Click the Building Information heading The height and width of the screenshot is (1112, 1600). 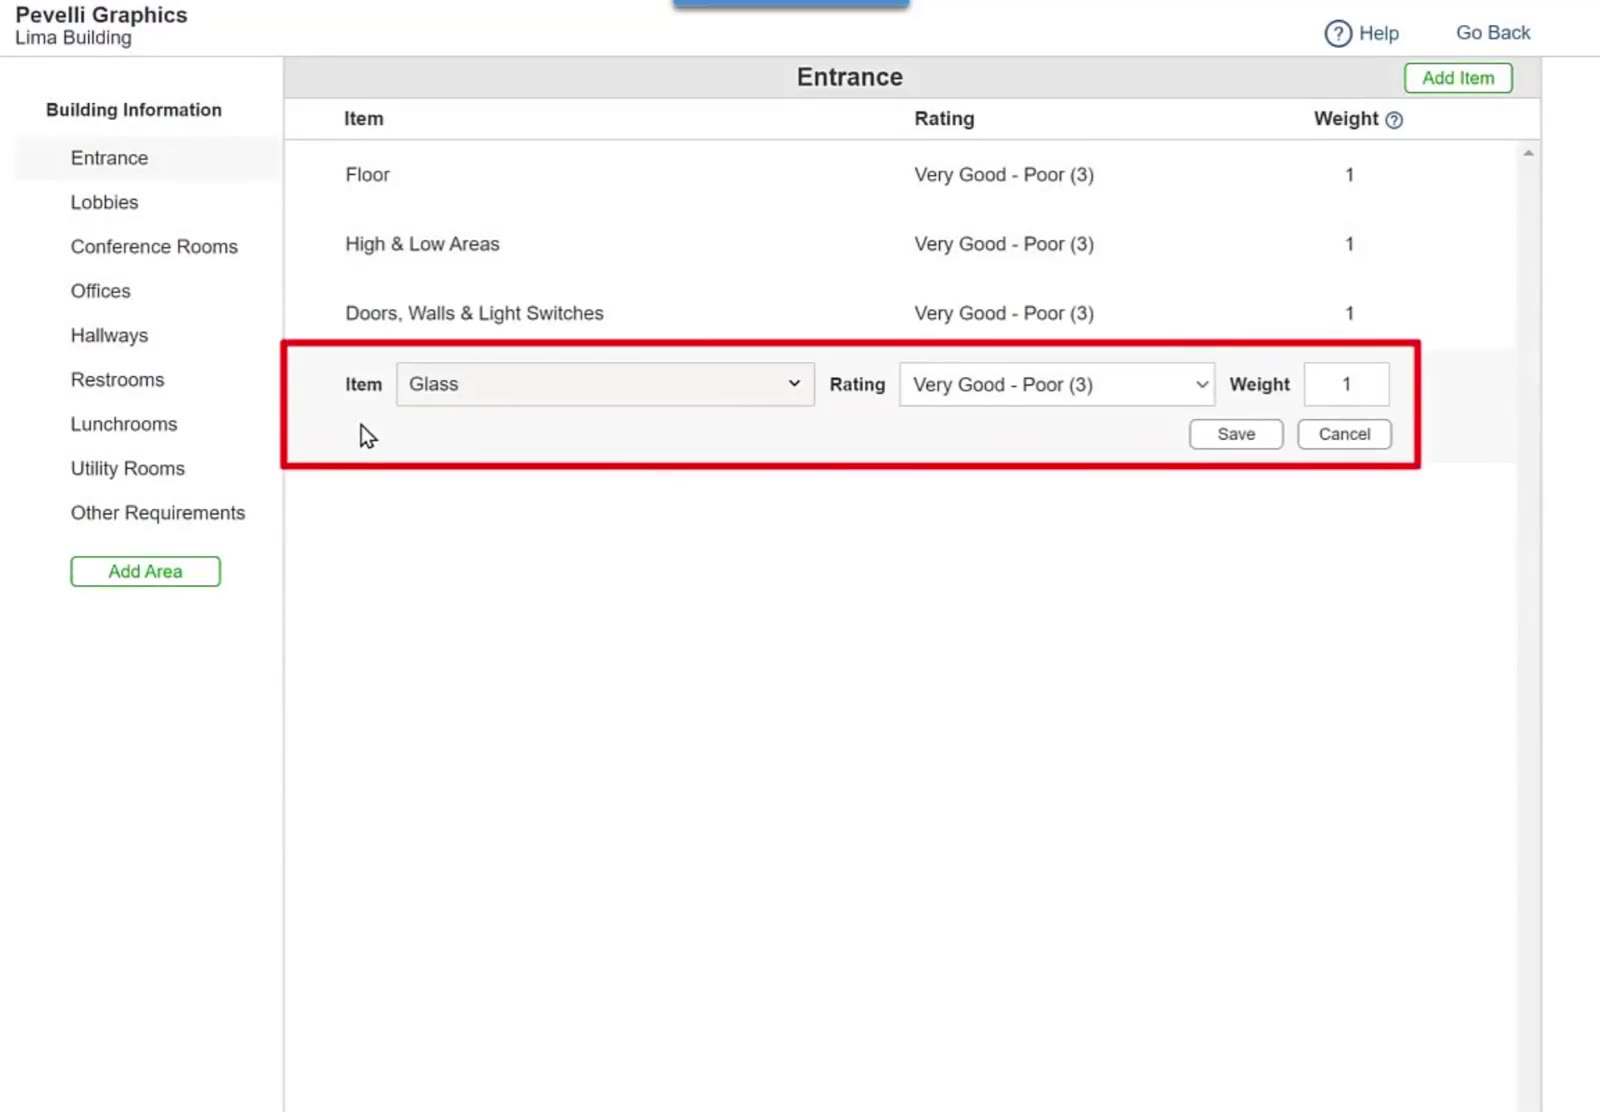tap(134, 110)
